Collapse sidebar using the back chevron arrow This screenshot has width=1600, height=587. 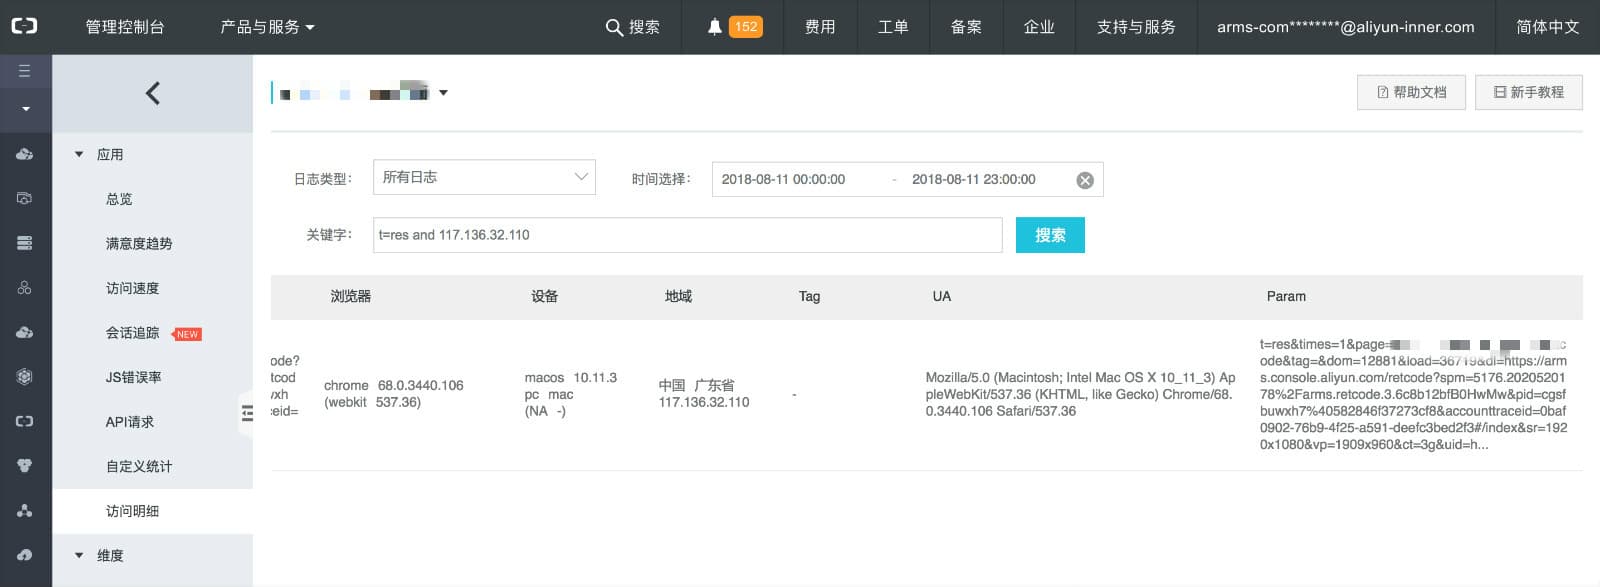point(152,93)
